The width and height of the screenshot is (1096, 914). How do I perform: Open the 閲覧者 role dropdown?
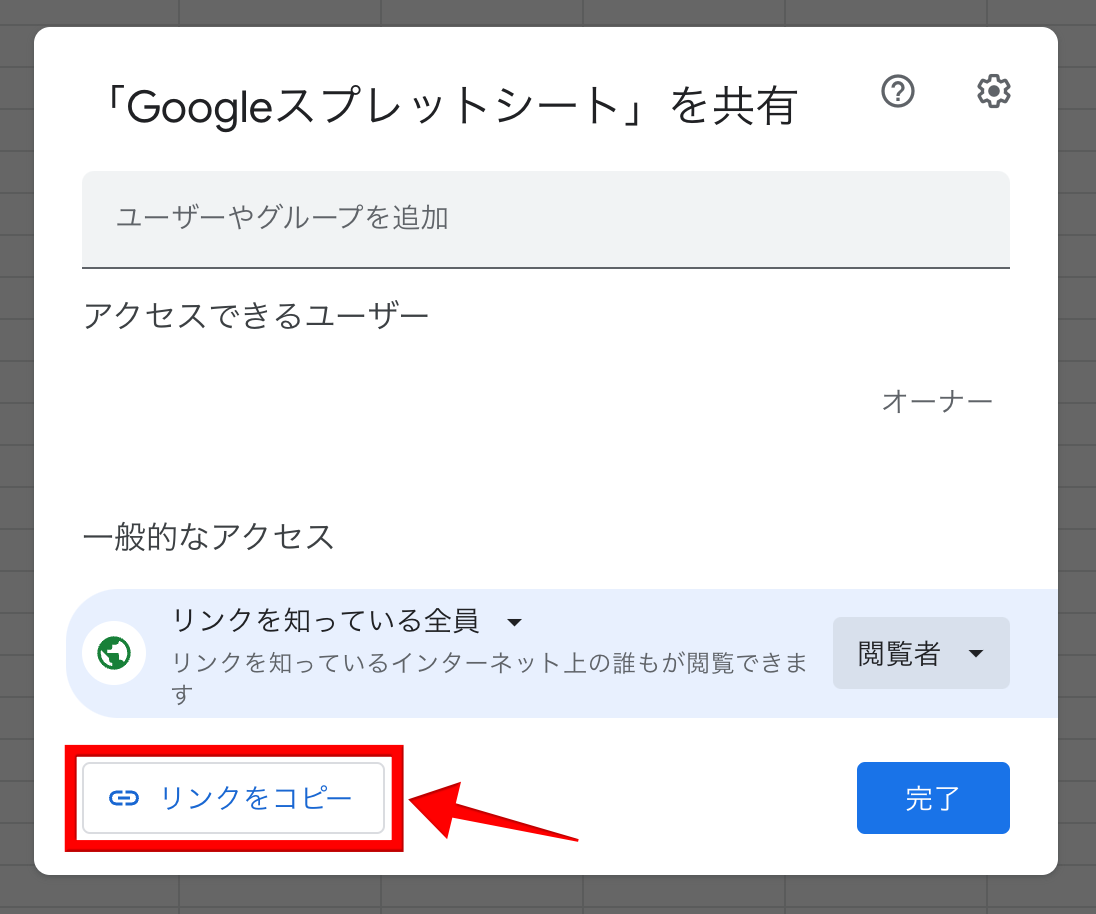[x=921, y=653]
